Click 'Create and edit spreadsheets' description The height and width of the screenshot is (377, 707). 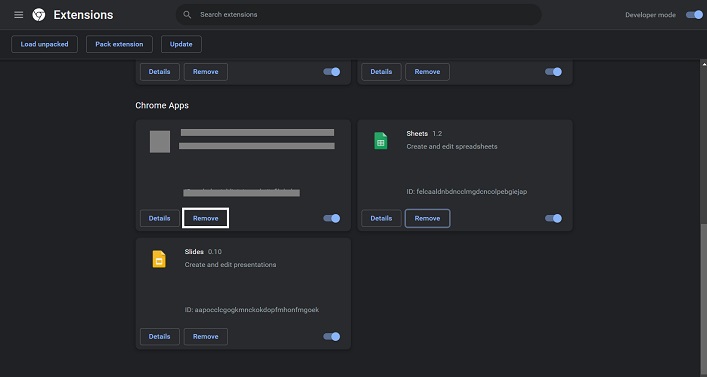click(452, 147)
